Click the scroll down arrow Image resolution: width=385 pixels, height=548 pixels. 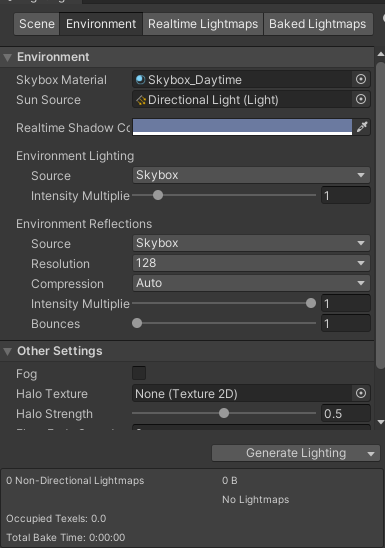pos(381,422)
